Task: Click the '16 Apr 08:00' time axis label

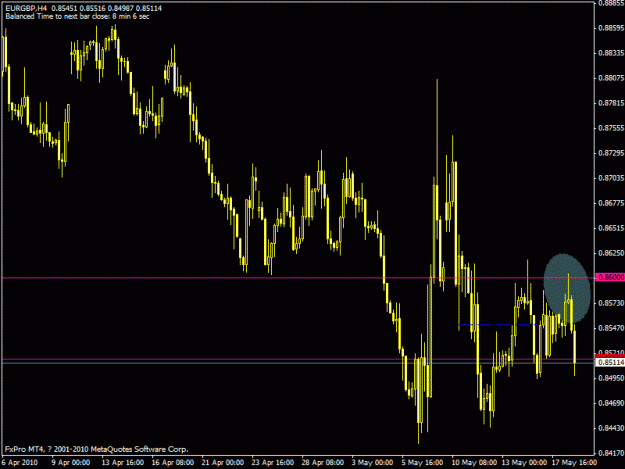Action: click(173, 463)
